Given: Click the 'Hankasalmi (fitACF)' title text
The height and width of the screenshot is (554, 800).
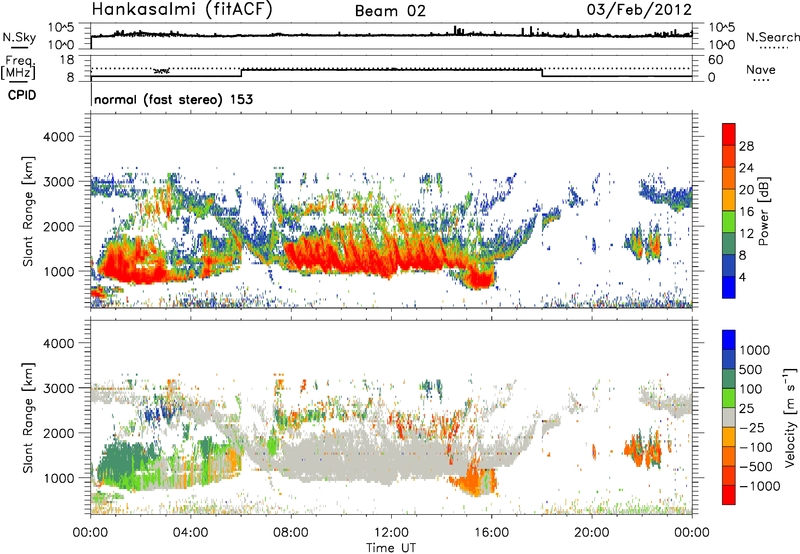Looking at the screenshot, I should (182, 10).
